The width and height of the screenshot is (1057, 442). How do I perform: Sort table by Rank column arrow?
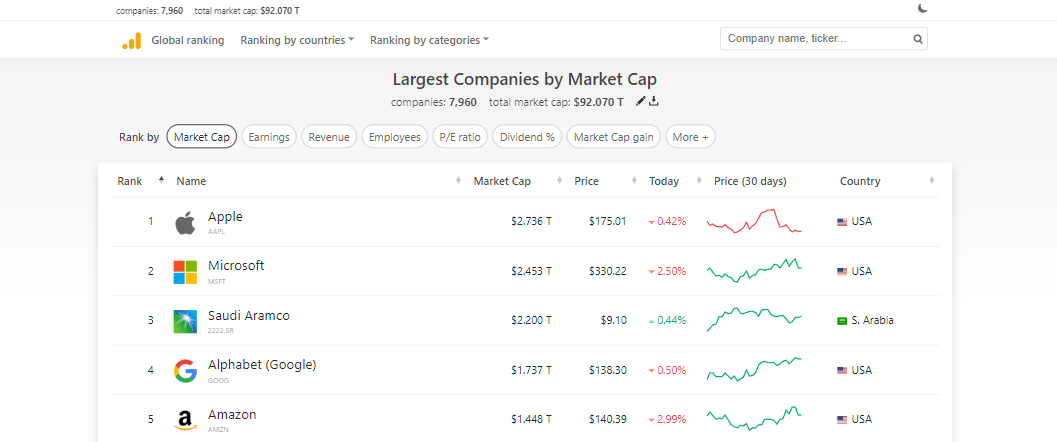coord(161,180)
